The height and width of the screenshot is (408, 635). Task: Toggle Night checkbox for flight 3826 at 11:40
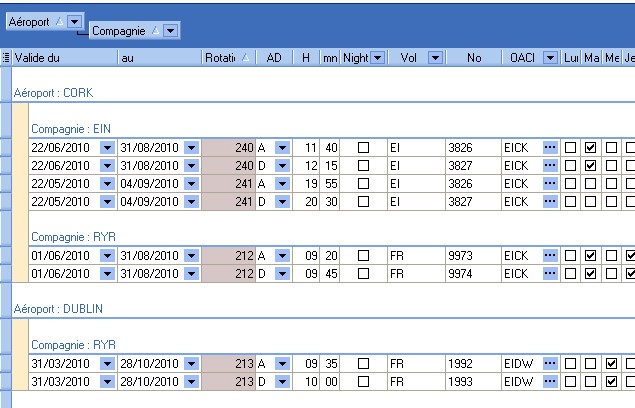click(x=363, y=147)
